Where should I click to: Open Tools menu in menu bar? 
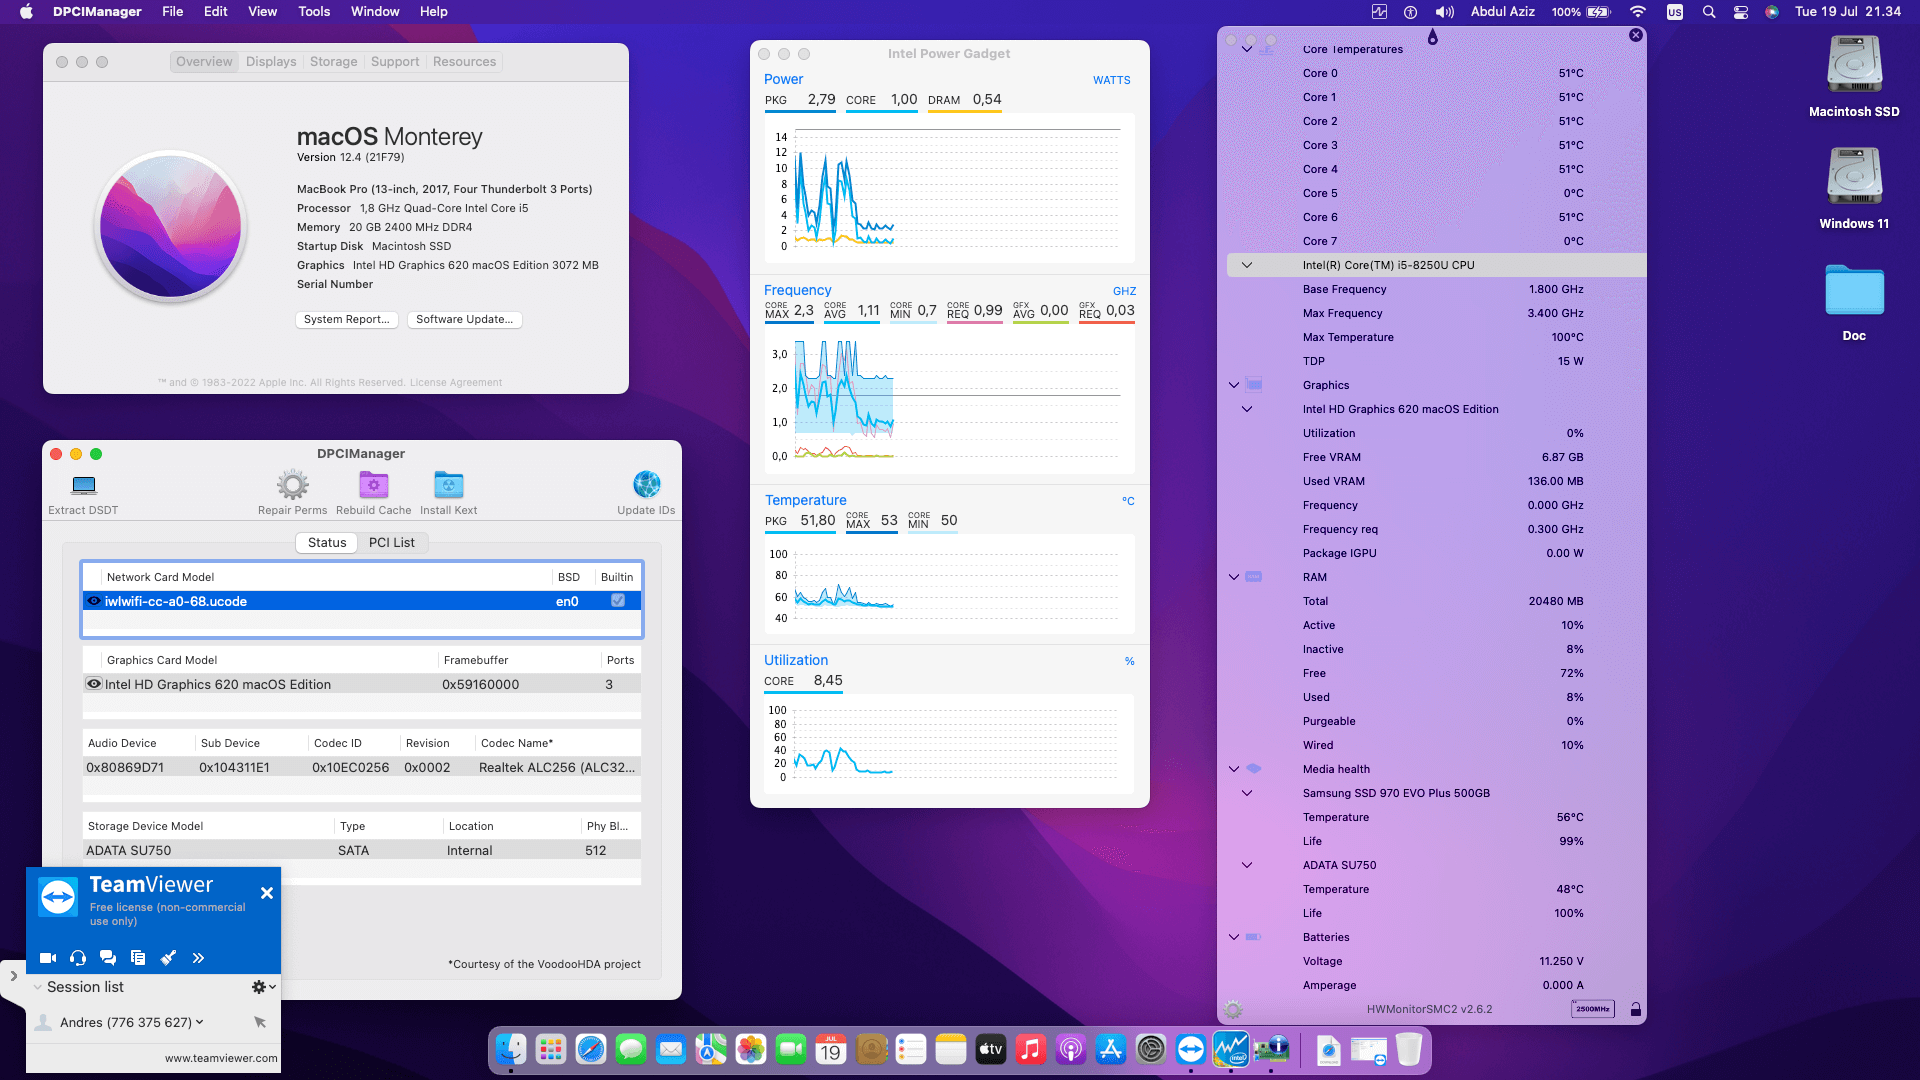314,12
